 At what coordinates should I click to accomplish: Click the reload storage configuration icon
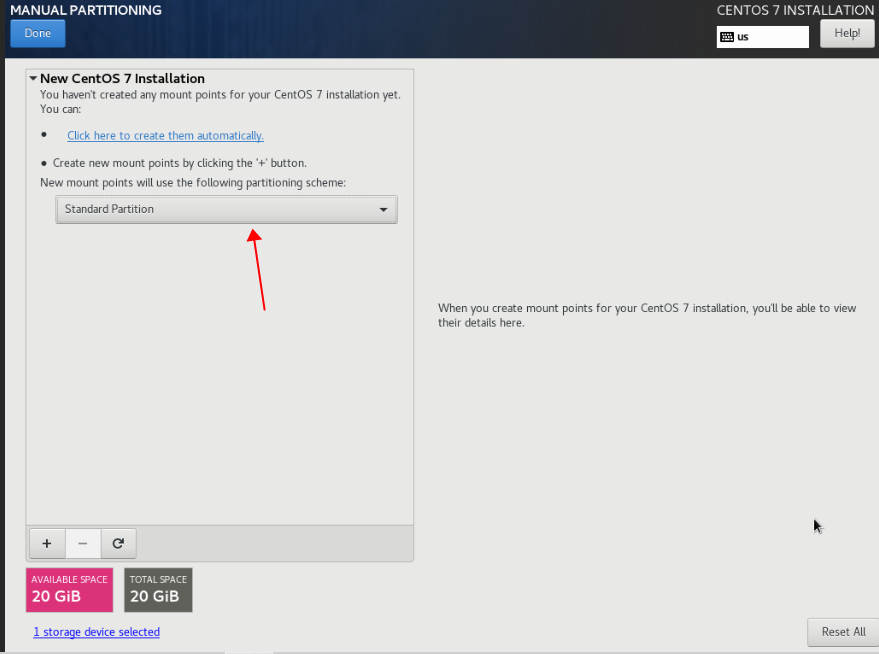118,543
